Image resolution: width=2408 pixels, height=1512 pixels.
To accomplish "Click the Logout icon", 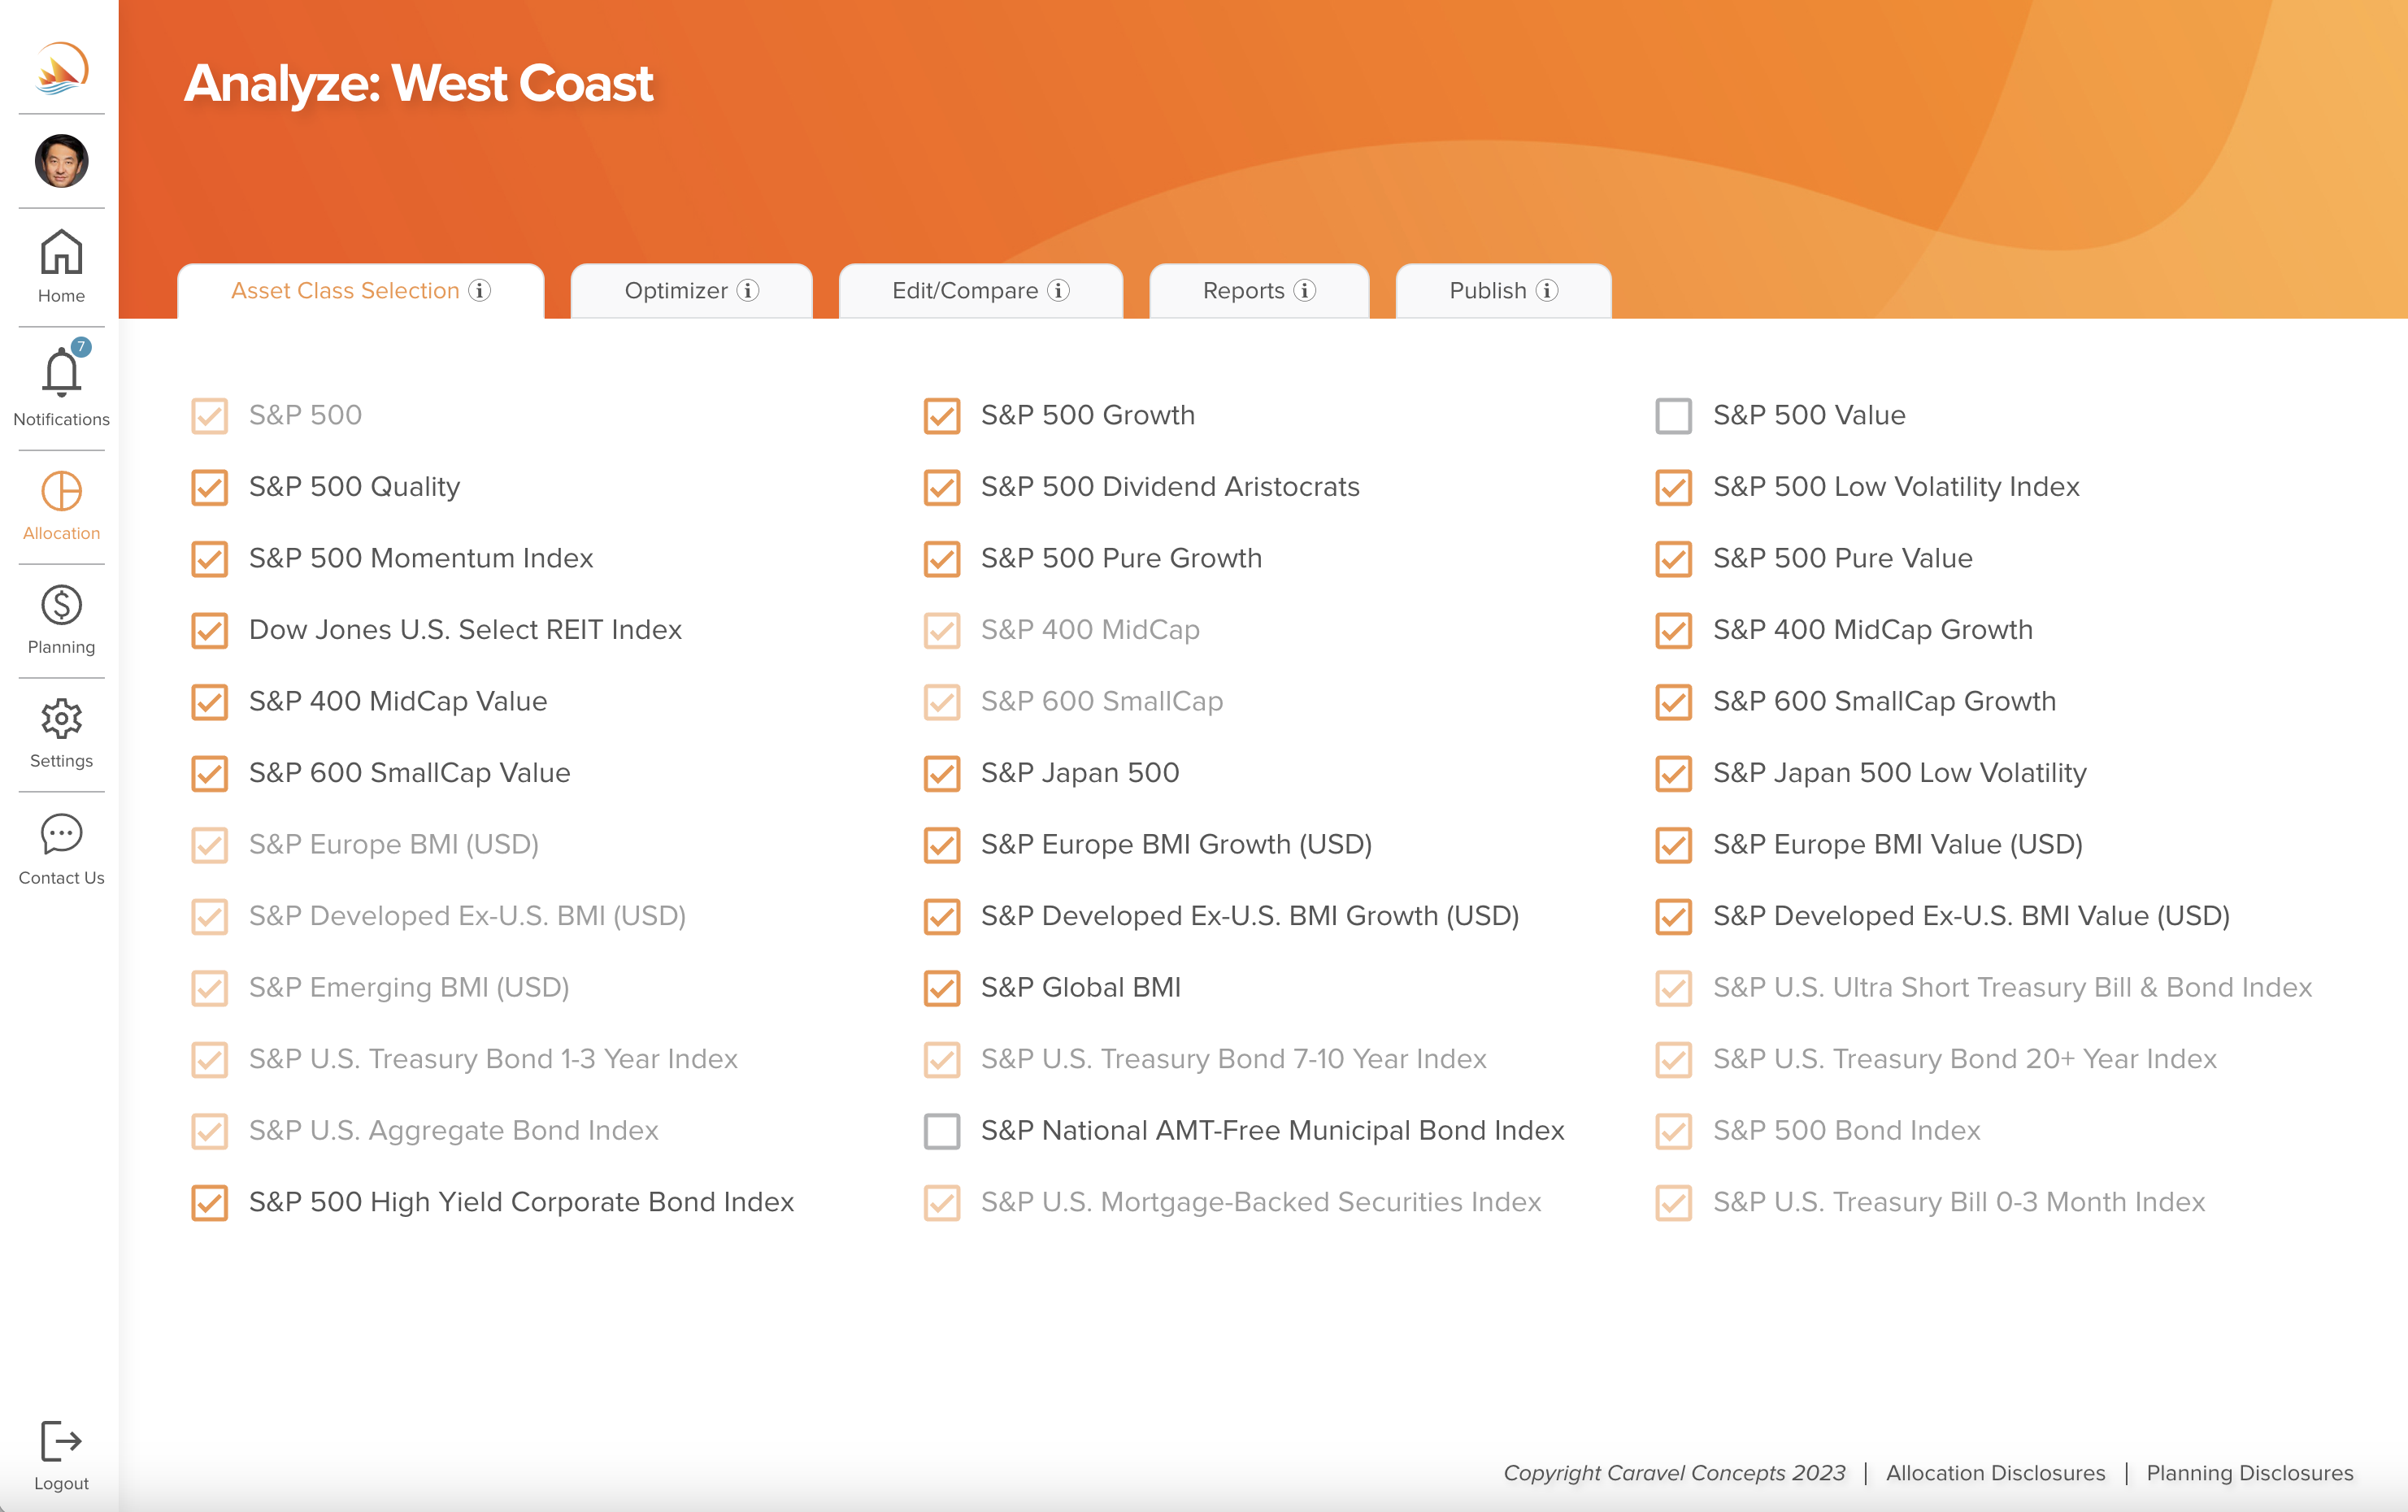I will tap(61, 1442).
